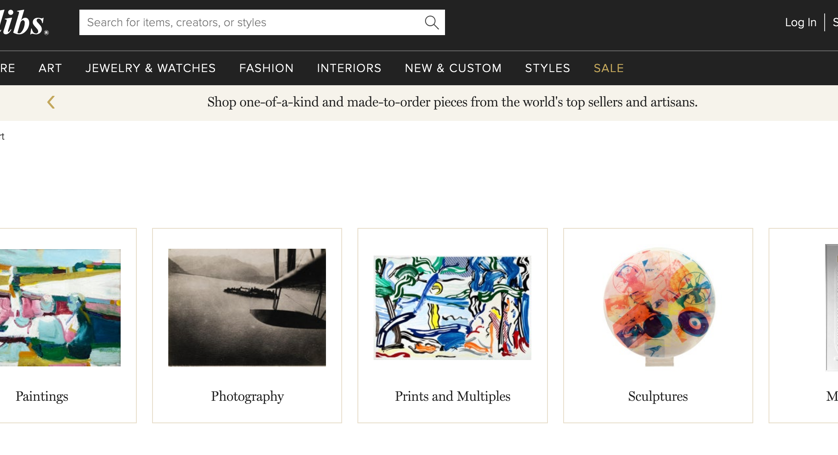The height and width of the screenshot is (455, 838).
Task: Open the Art menu
Action: tap(50, 68)
